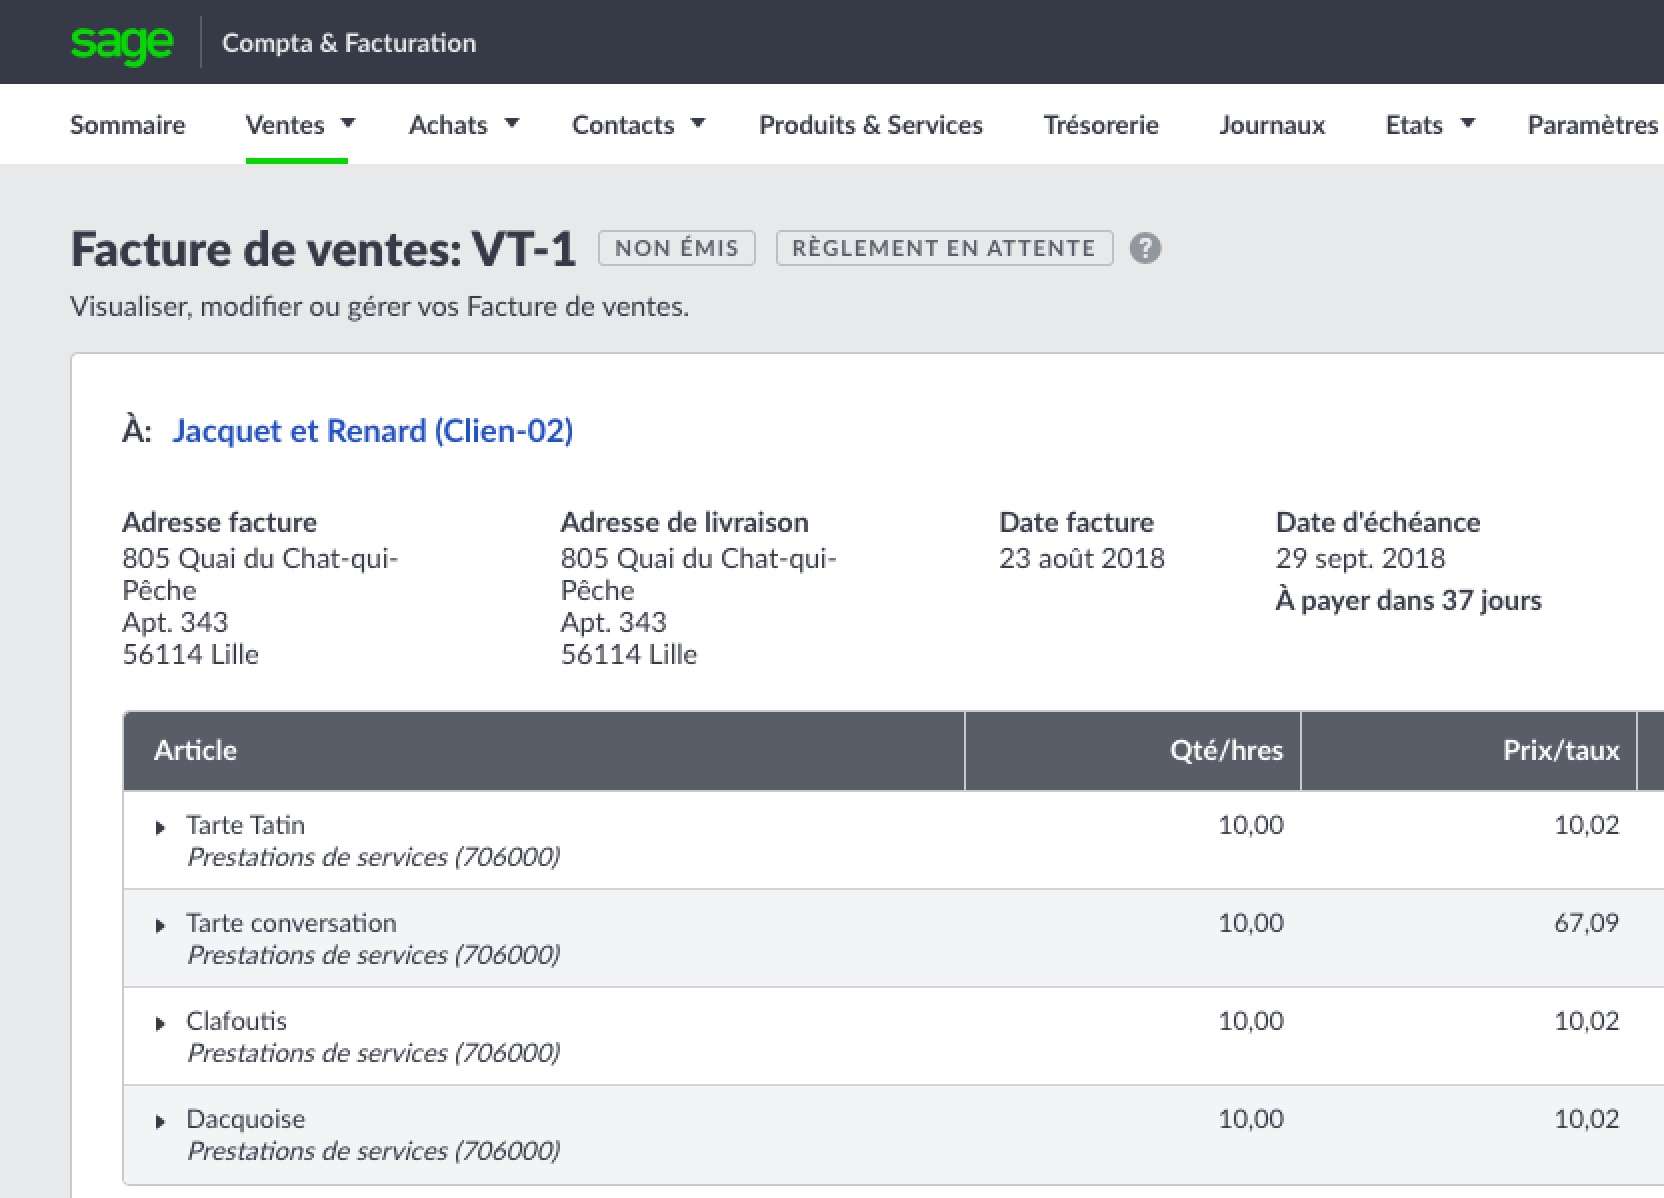Open the Journaux section
Screen dimensions: 1664x1198
1271,125
